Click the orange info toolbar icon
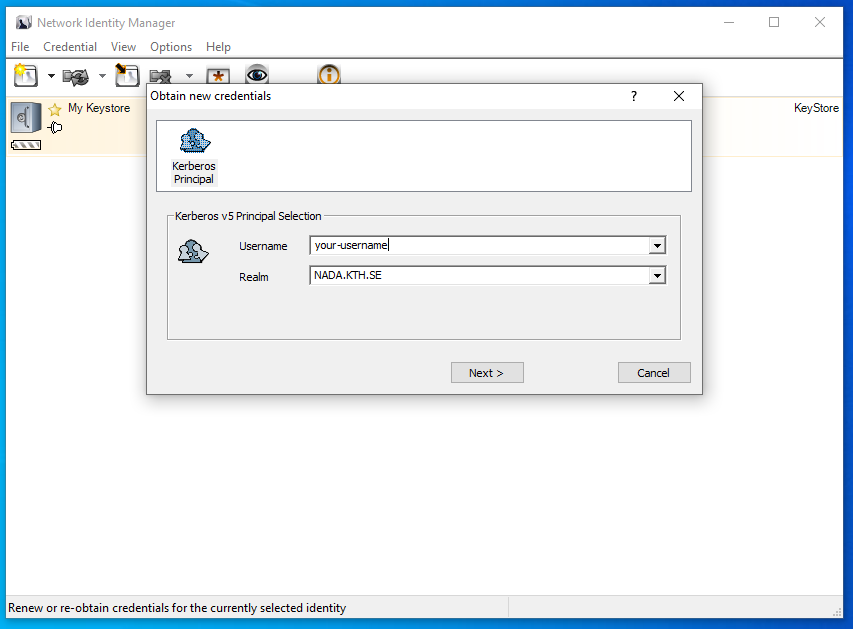This screenshot has width=853, height=629. [329, 76]
